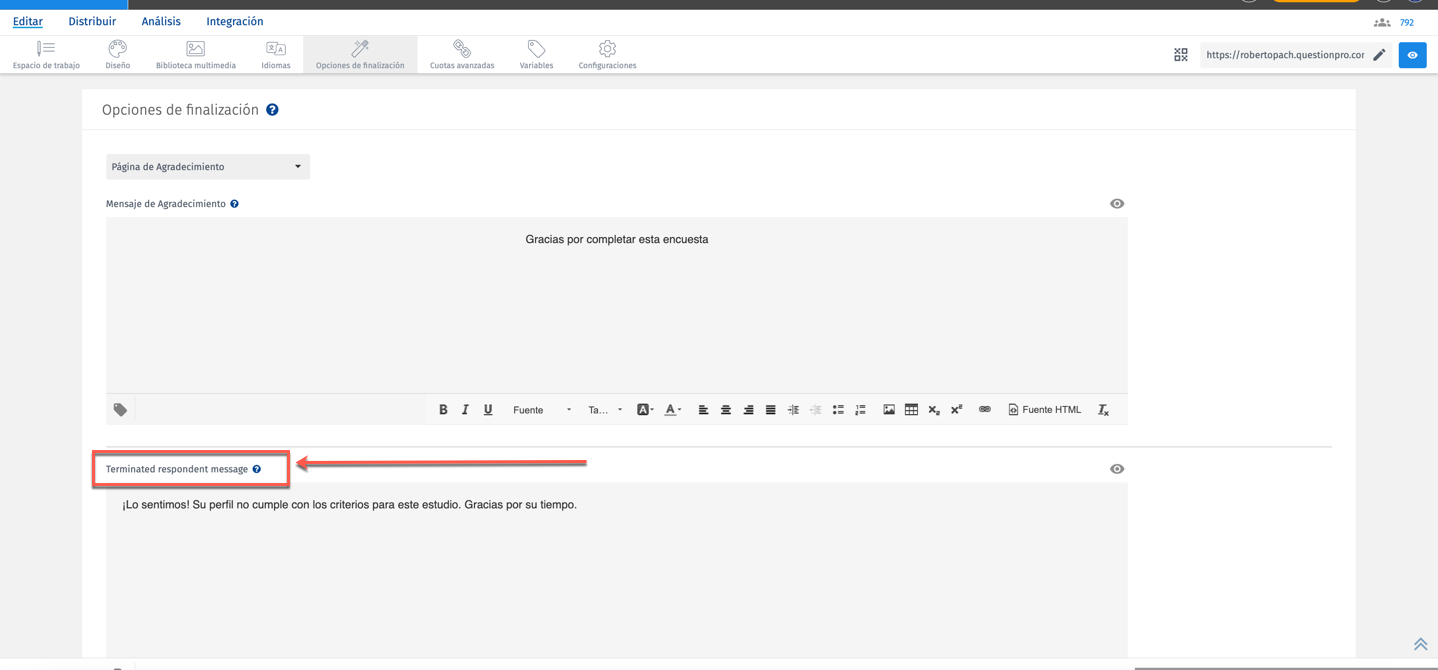
Task: Click the QR code icon near survey URL
Action: point(1180,54)
